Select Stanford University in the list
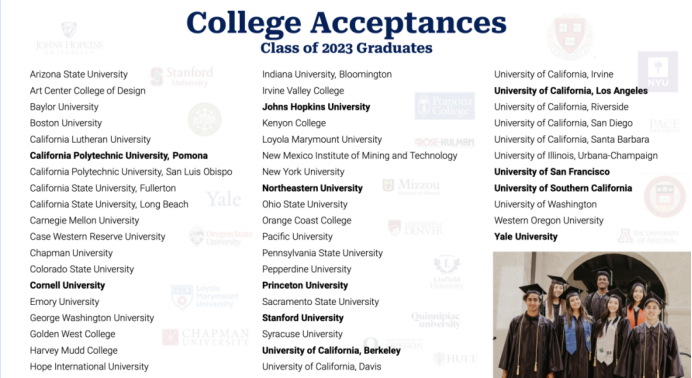This screenshot has height=378, width=692. 303,318
